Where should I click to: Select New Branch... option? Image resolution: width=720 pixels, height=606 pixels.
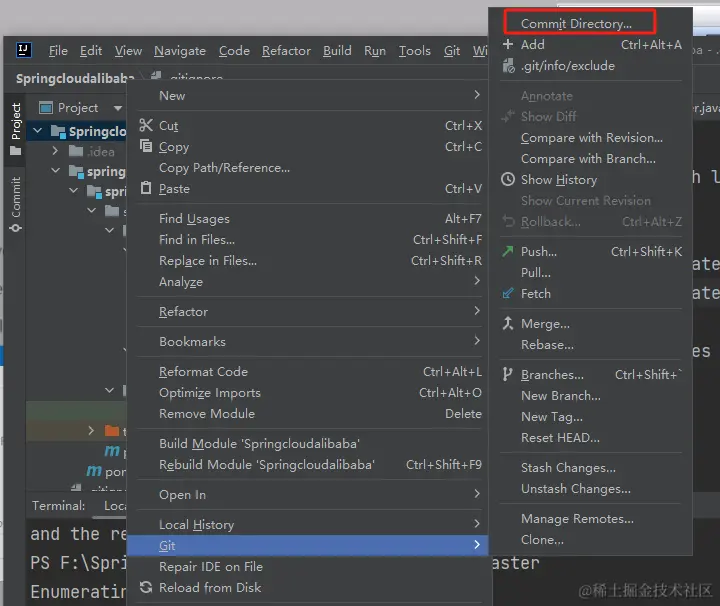pos(561,395)
